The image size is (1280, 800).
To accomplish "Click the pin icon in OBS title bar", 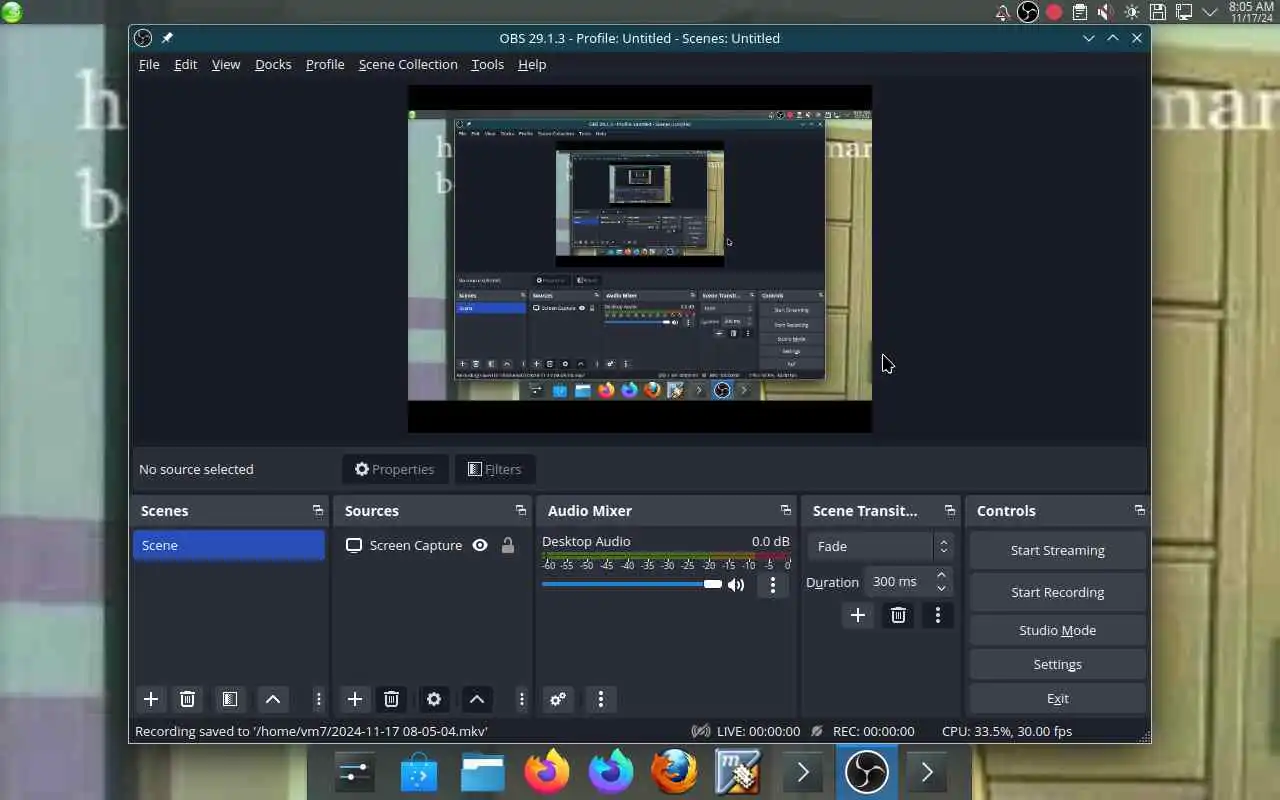I will 167,38.
